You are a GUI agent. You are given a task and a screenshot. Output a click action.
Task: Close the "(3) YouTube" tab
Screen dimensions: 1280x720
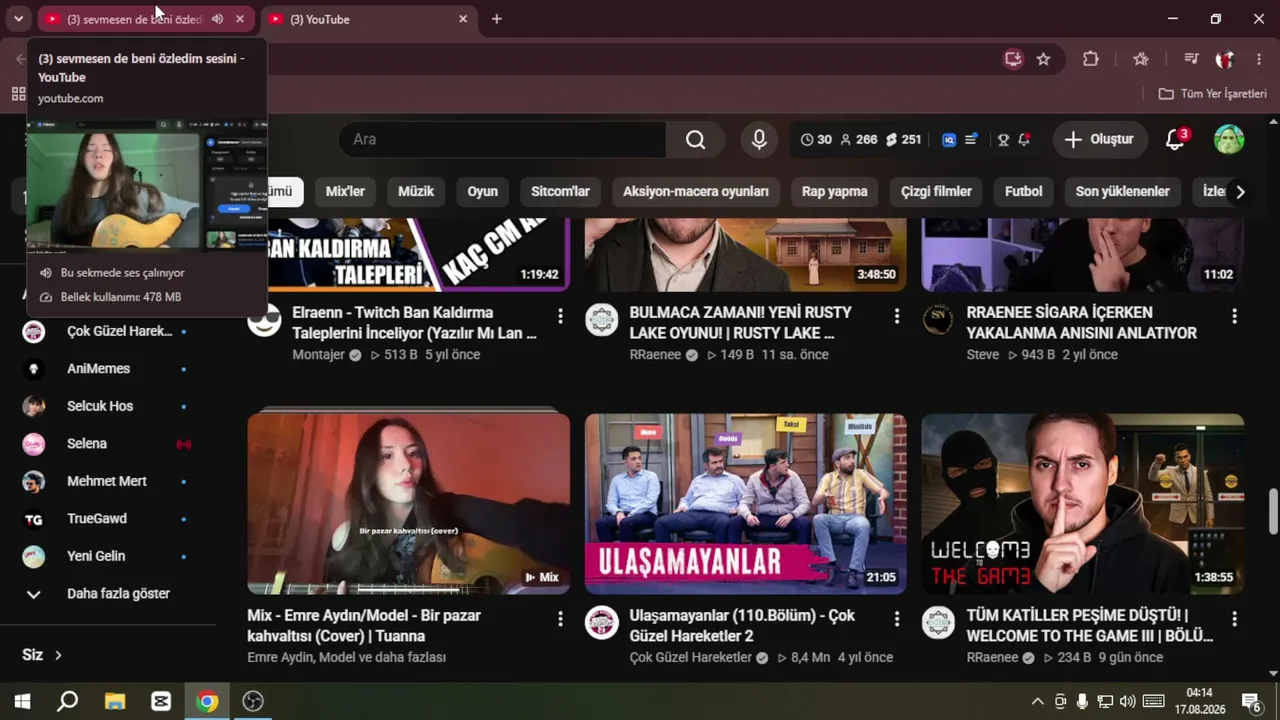[x=463, y=19]
